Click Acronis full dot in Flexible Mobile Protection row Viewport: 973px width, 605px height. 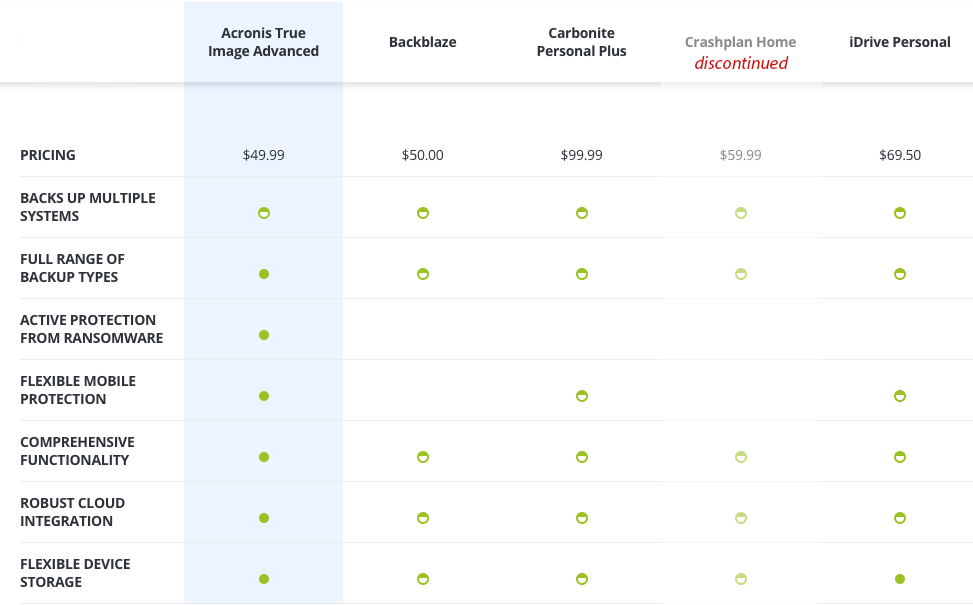point(264,396)
